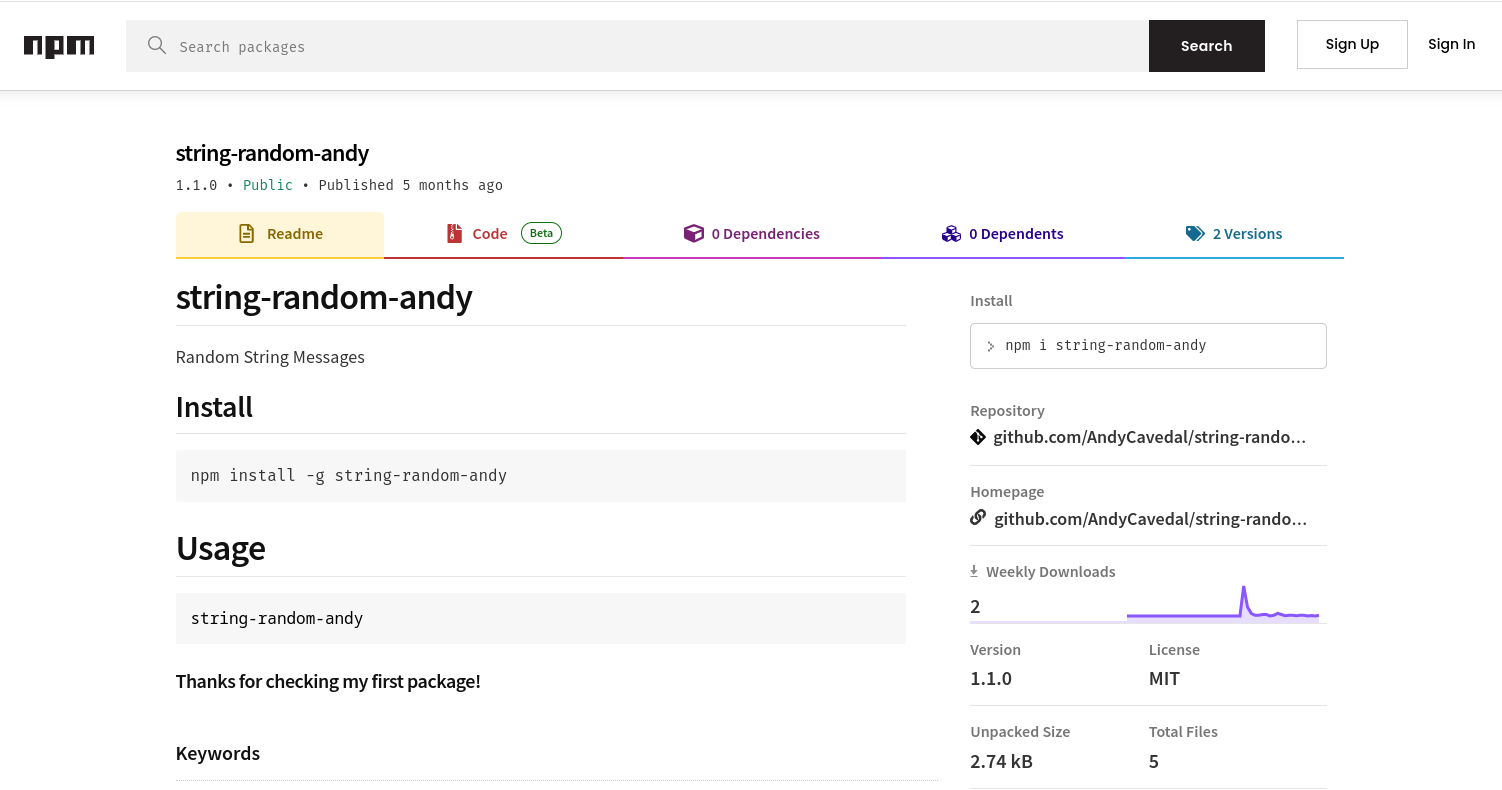
Task: Click the npm logo in the header
Action: (59, 45)
